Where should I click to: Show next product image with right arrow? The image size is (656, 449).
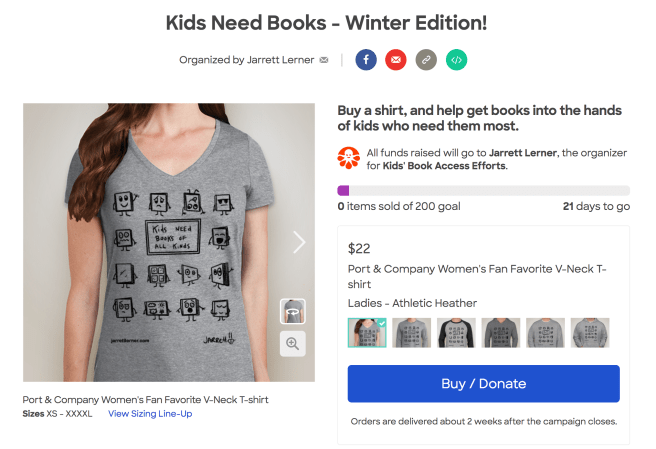click(x=298, y=241)
